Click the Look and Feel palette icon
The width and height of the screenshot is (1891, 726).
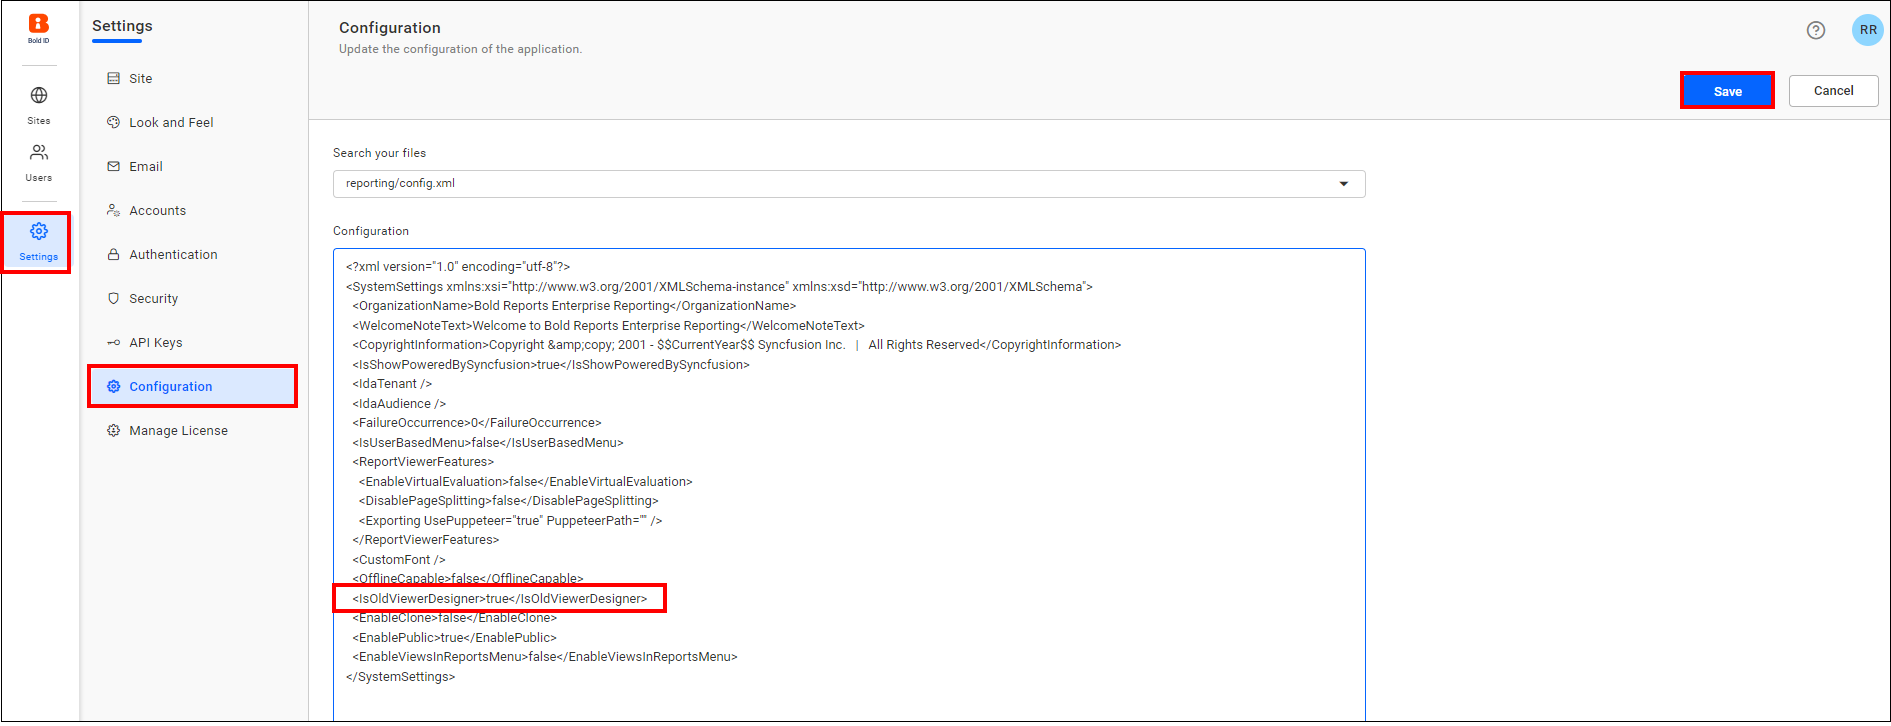[113, 122]
